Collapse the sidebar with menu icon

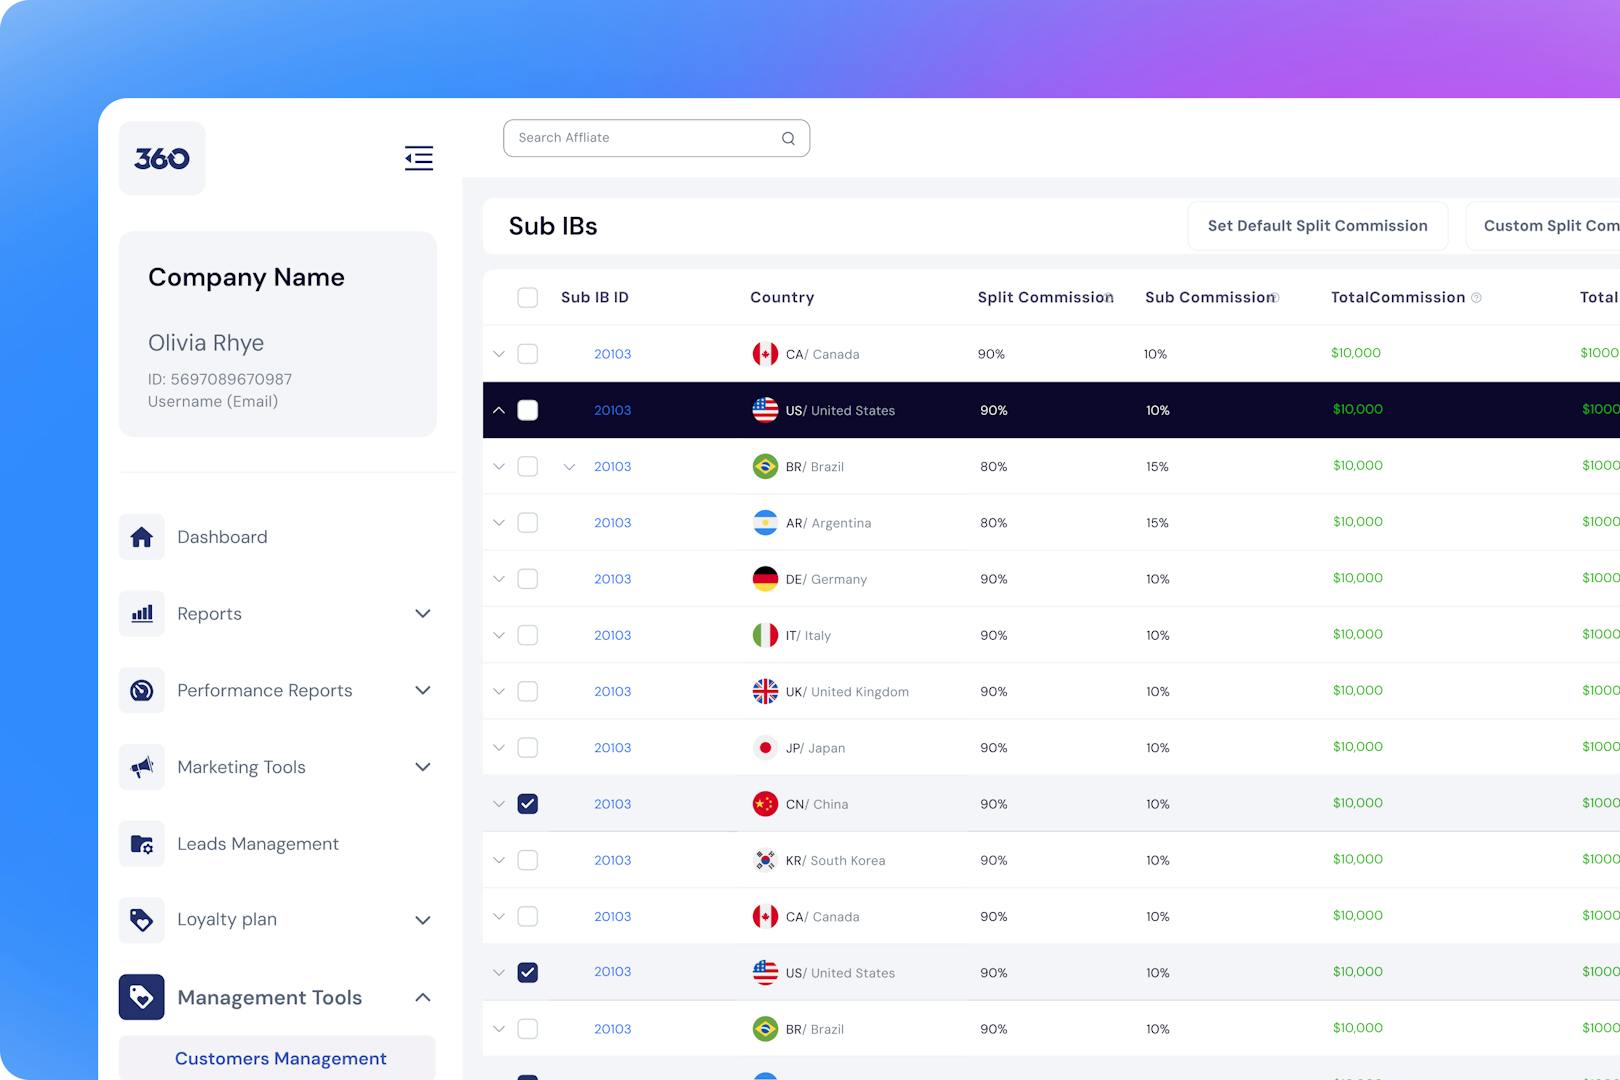coord(419,158)
